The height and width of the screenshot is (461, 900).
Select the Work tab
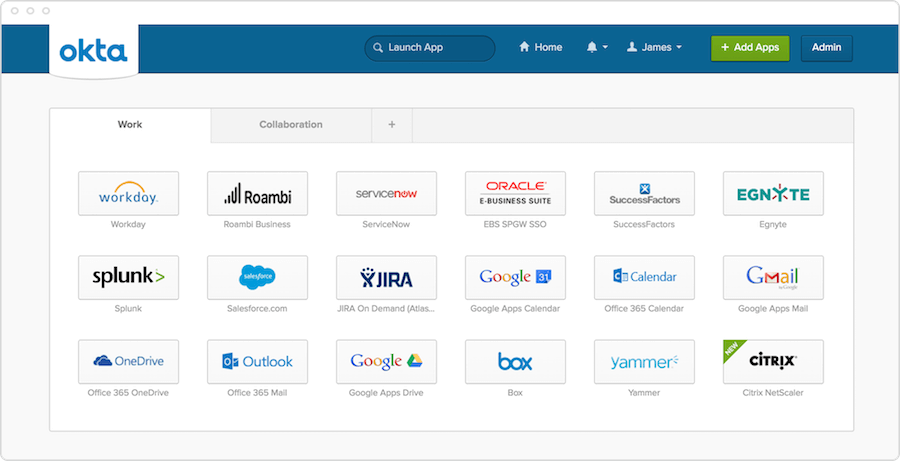130,125
